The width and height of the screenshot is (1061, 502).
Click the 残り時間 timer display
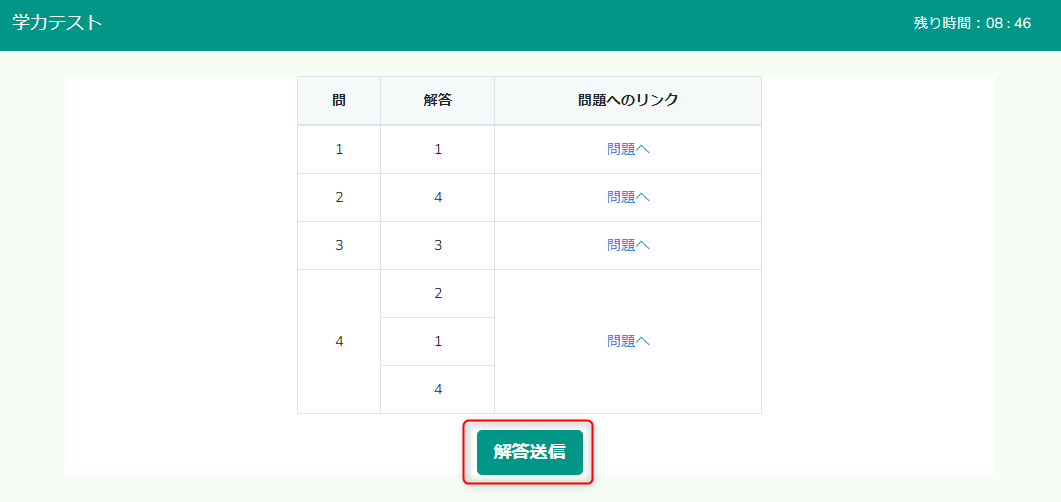[972, 24]
